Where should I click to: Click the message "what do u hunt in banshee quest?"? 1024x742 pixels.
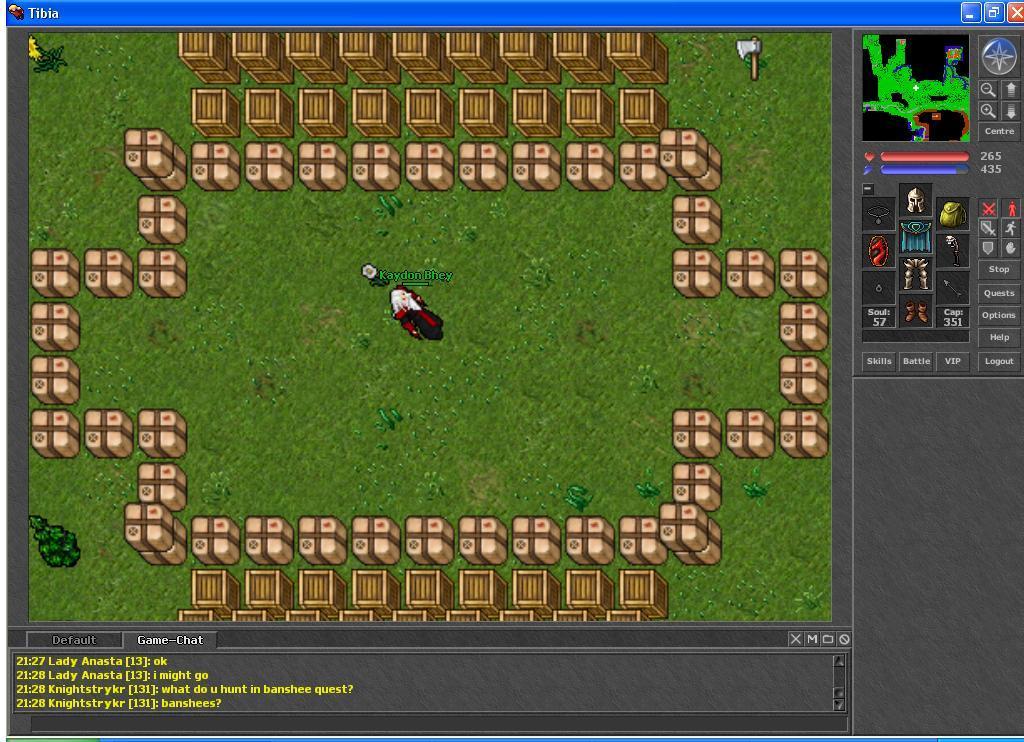257,689
